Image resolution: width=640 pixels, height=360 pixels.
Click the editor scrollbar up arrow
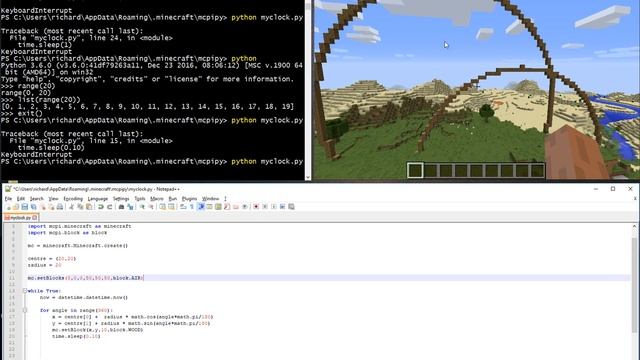click(x=635, y=226)
